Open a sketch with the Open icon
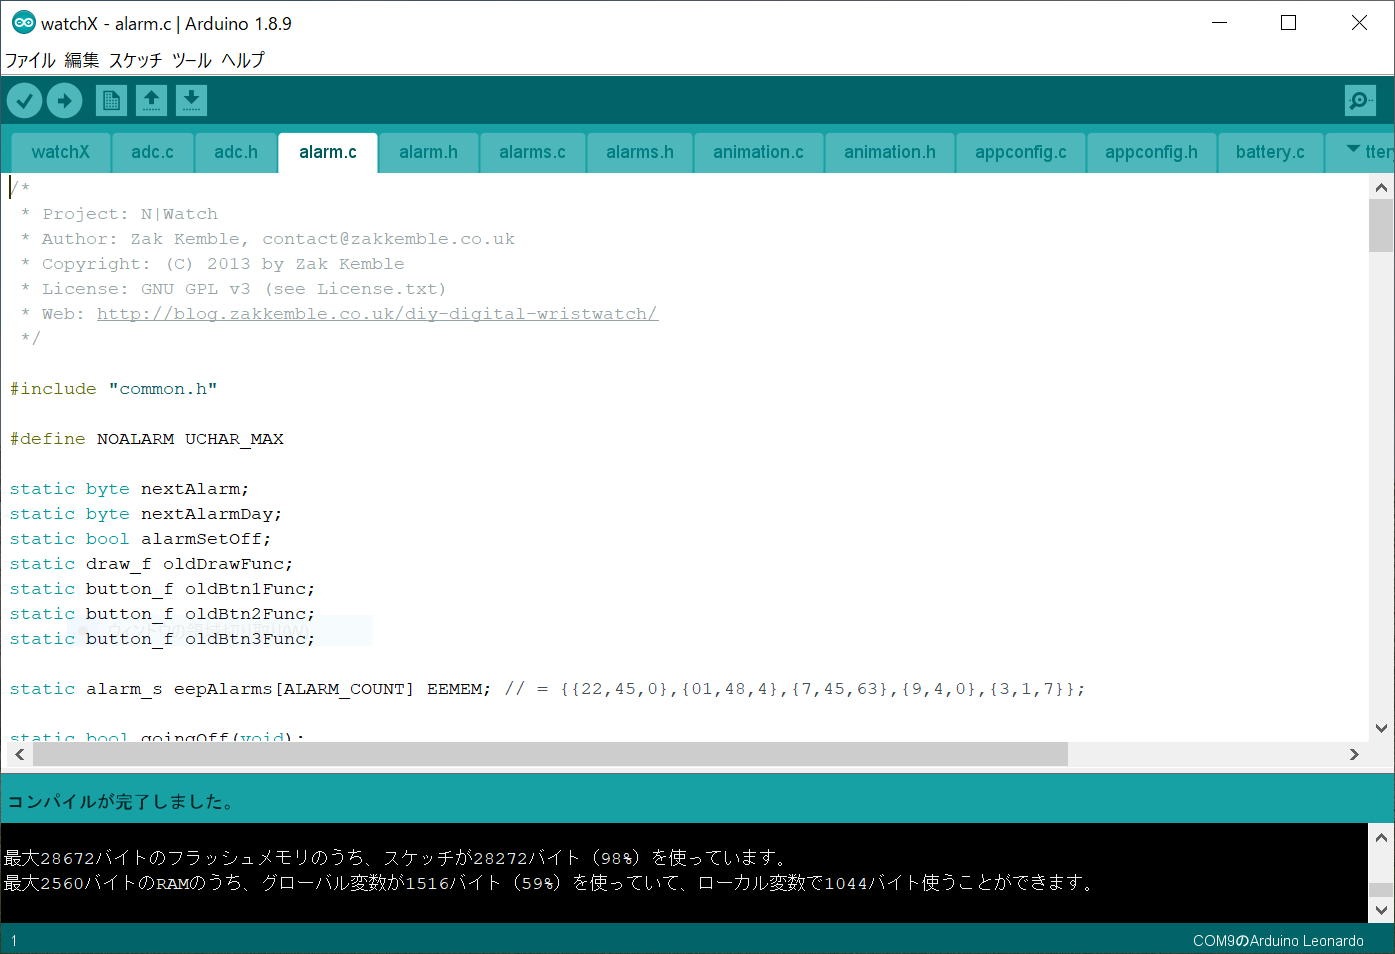The width and height of the screenshot is (1395, 954). (151, 100)
